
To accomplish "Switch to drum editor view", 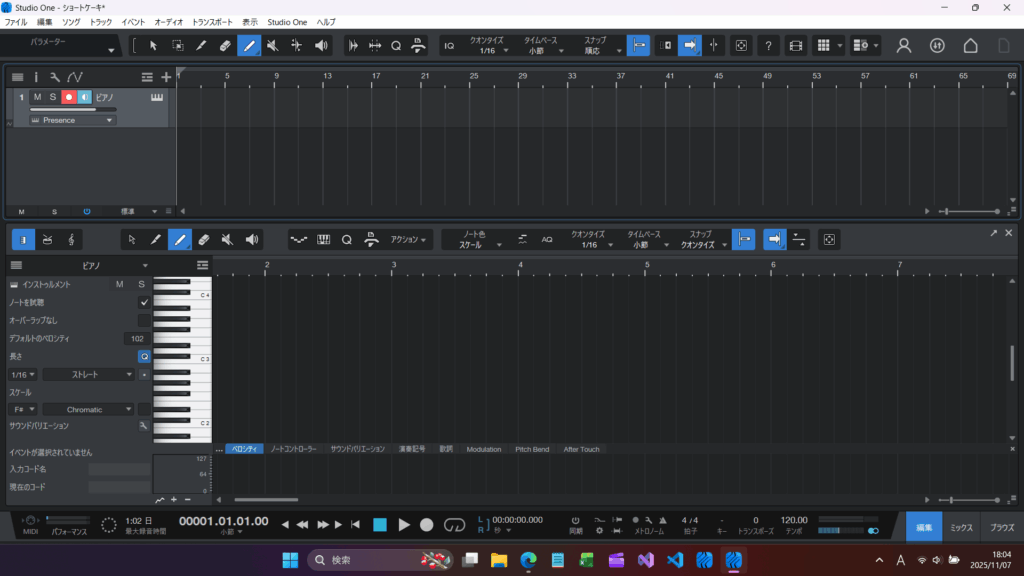I will (47, 240).
